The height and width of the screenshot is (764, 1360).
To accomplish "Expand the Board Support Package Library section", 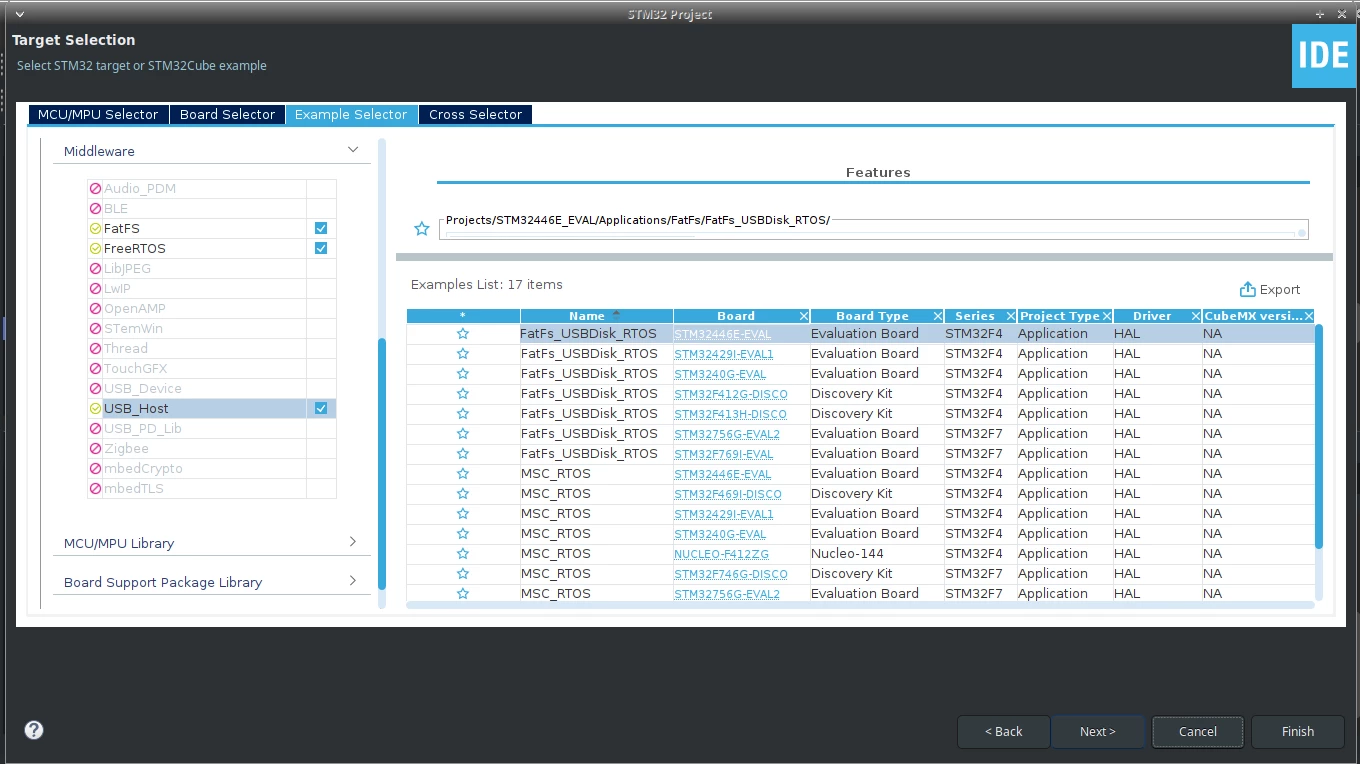I will coord(211,582).
